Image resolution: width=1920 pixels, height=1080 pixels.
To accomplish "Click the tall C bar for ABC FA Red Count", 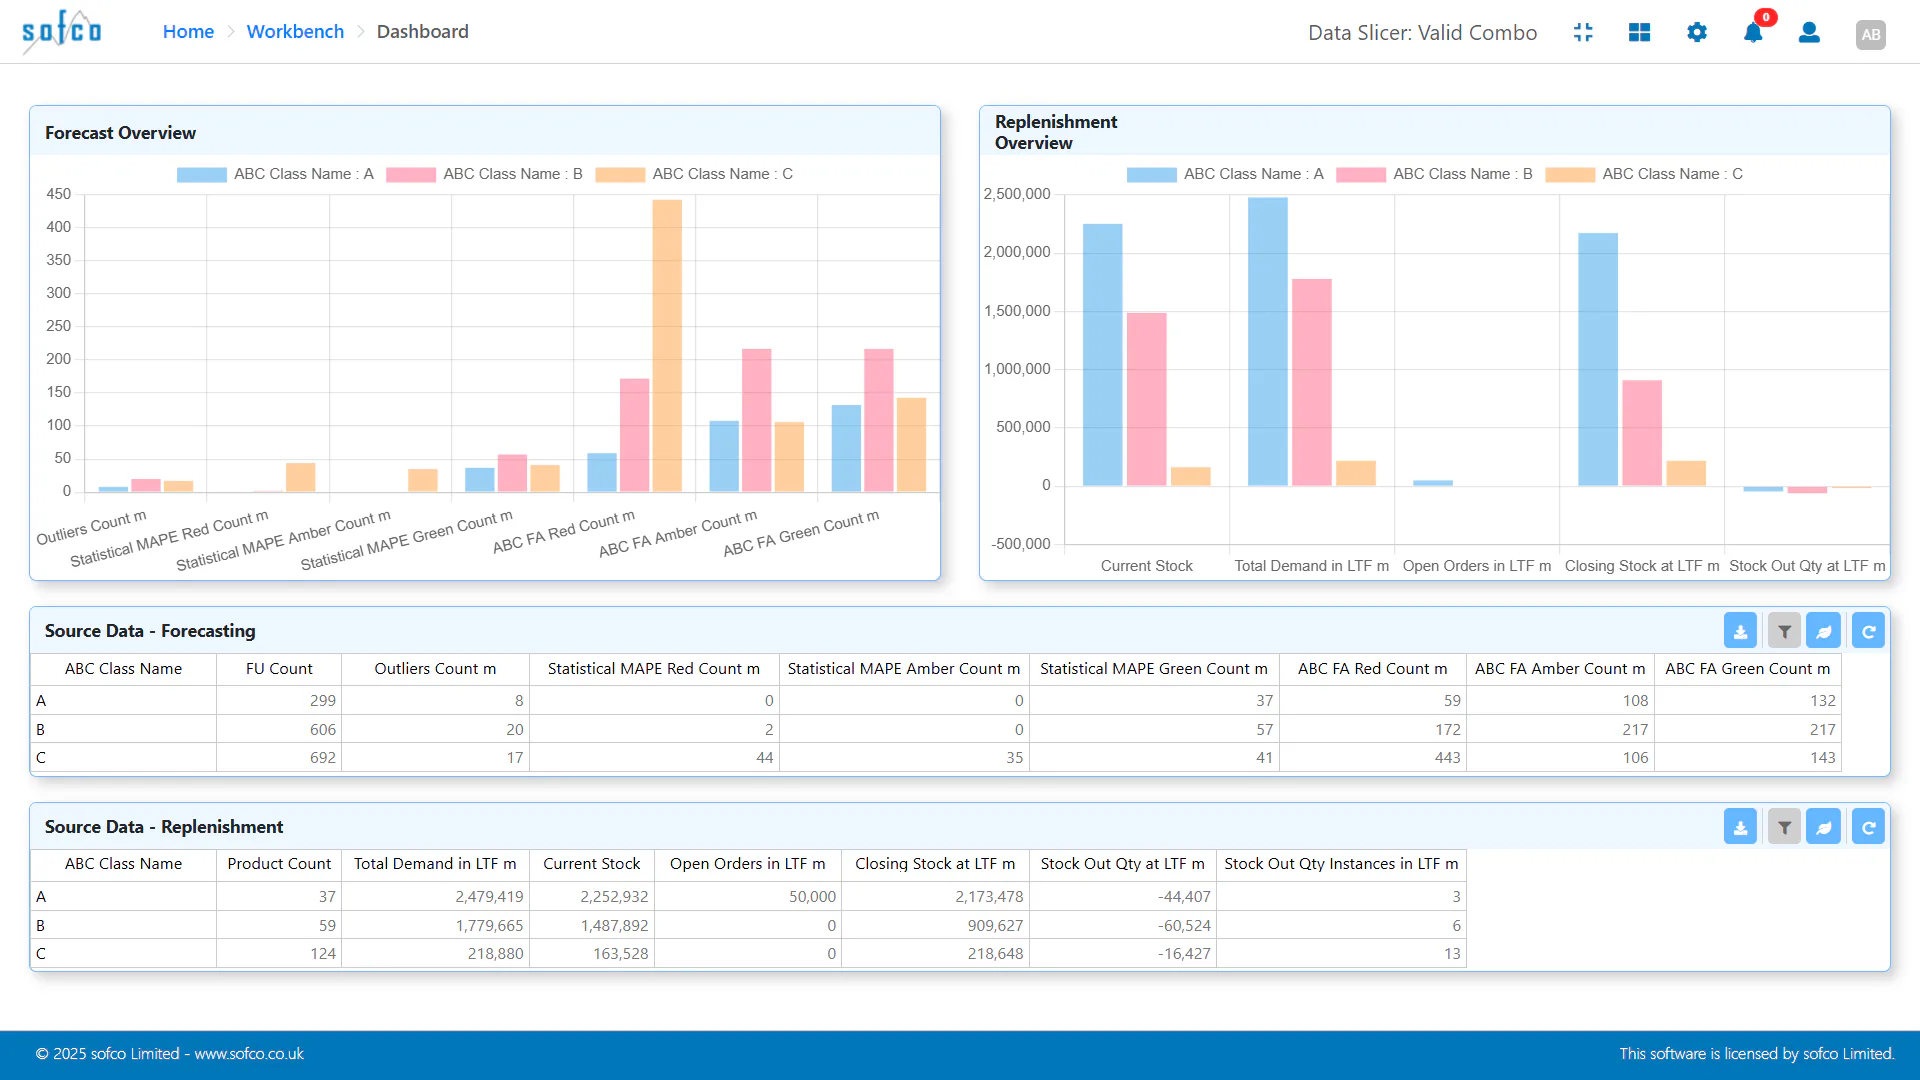I will (667, 345).
